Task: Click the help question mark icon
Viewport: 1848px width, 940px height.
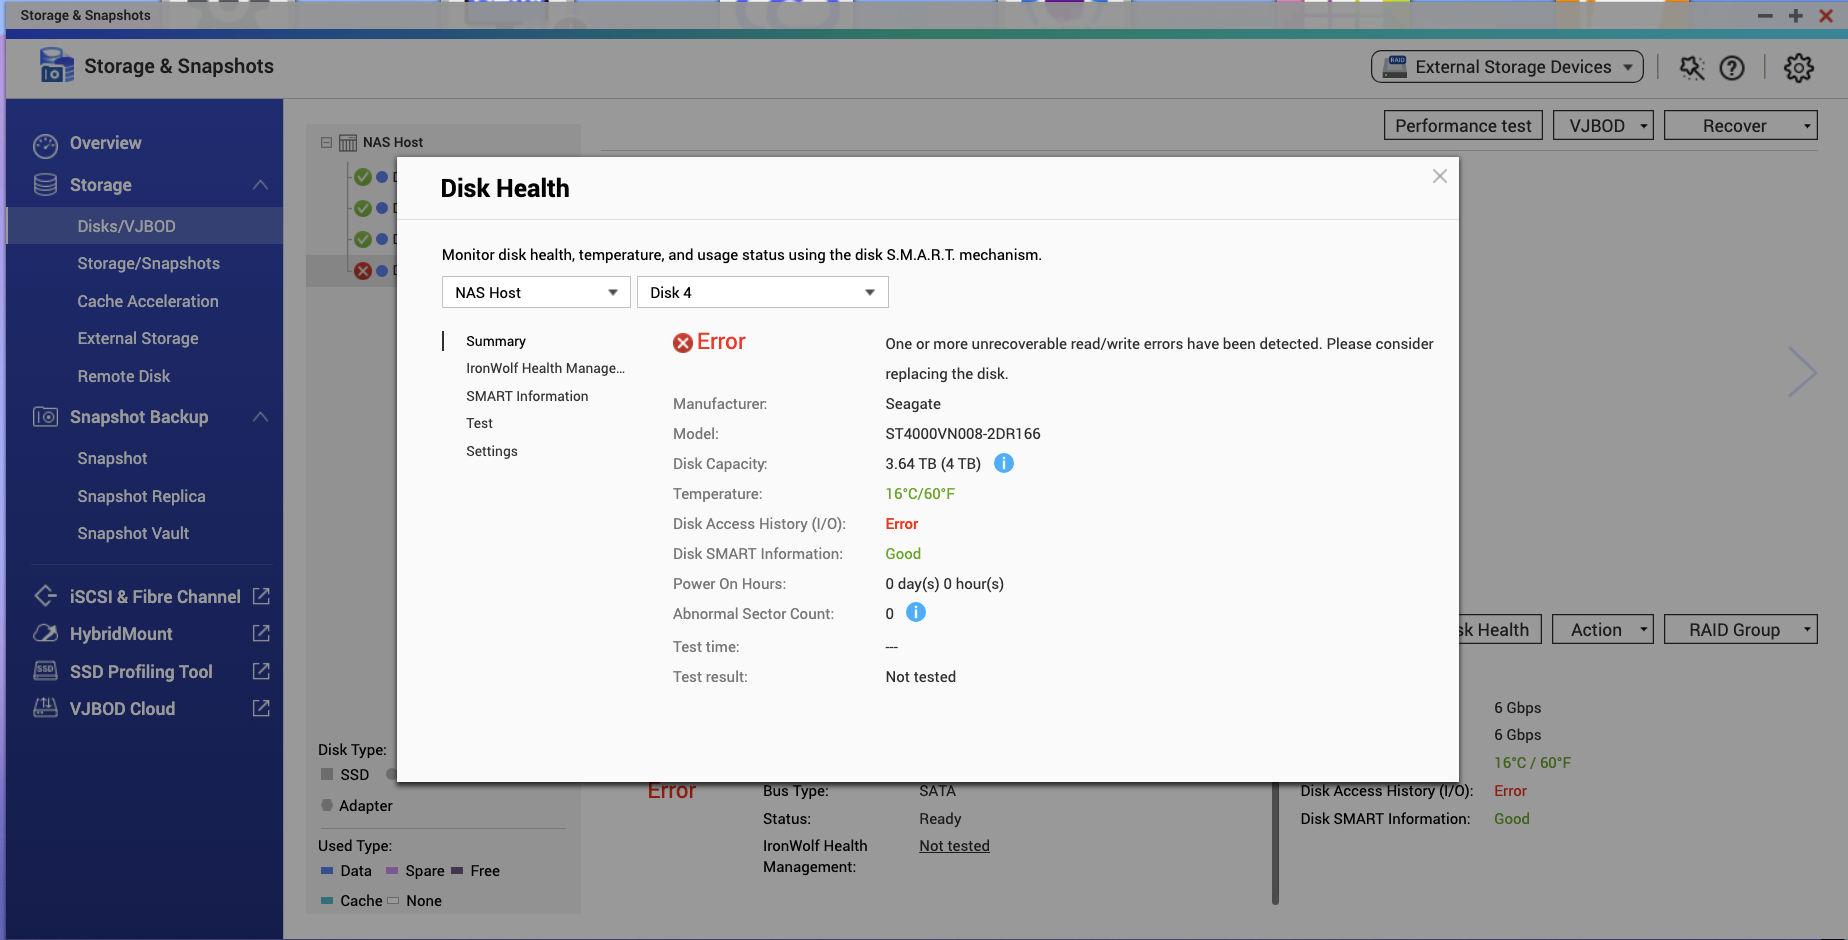Action: tap(1732, 68)
